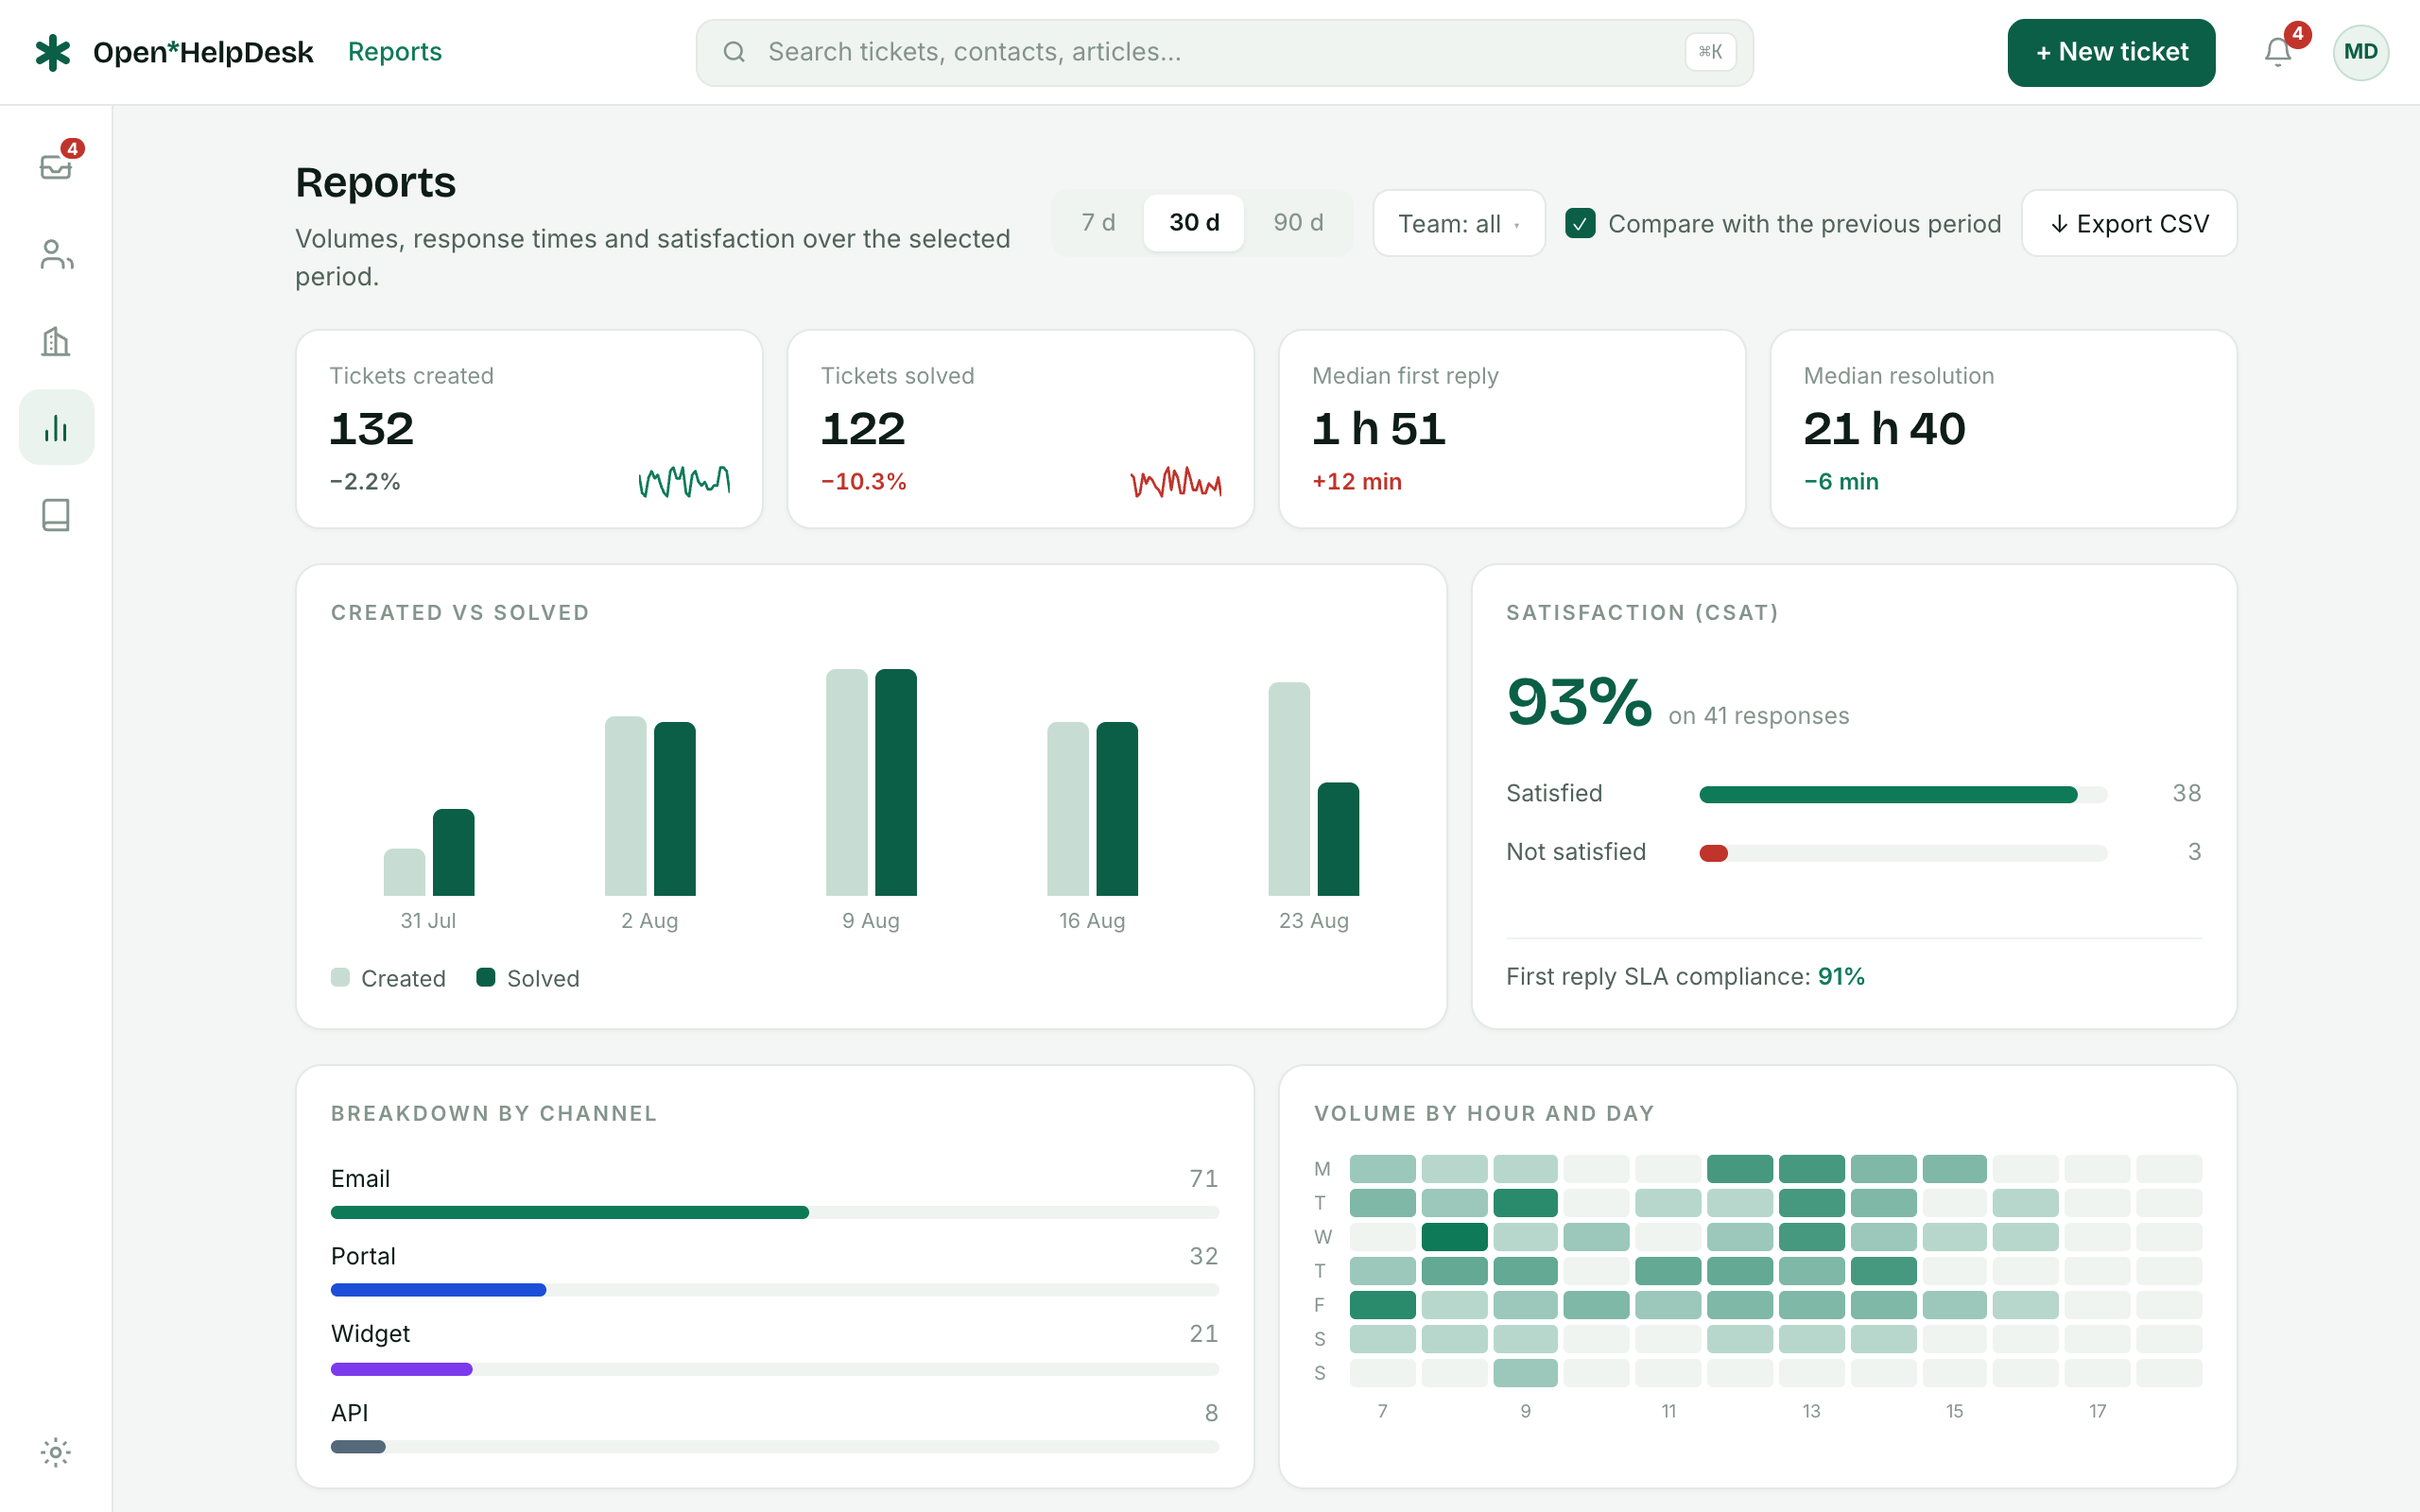This screenshot has width=2420, height=1512.
Task: Click the Widget channel bar
Action: 775,1369
